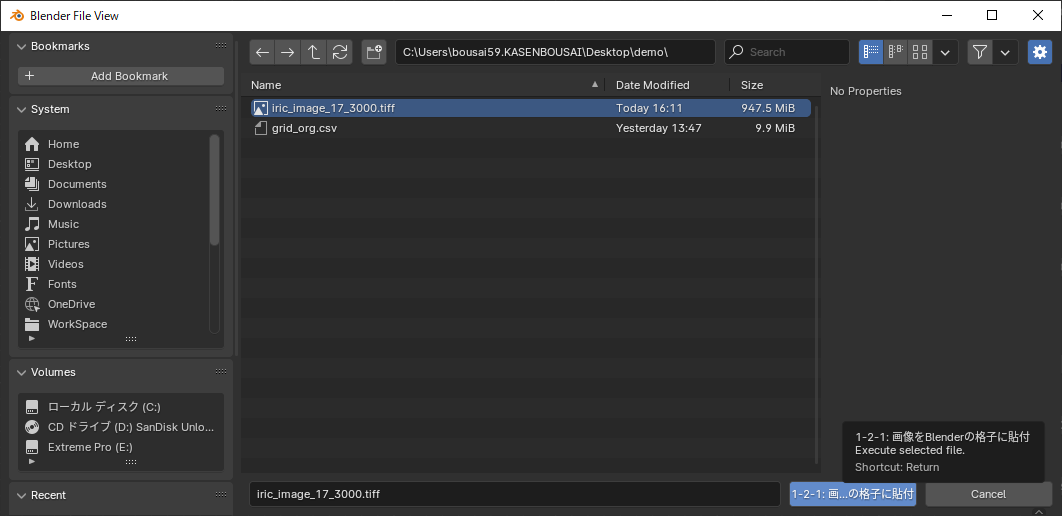Click Bookmarks panel drag grip dots
Screen dimensions: 1062x516
(x=221, y=46)
